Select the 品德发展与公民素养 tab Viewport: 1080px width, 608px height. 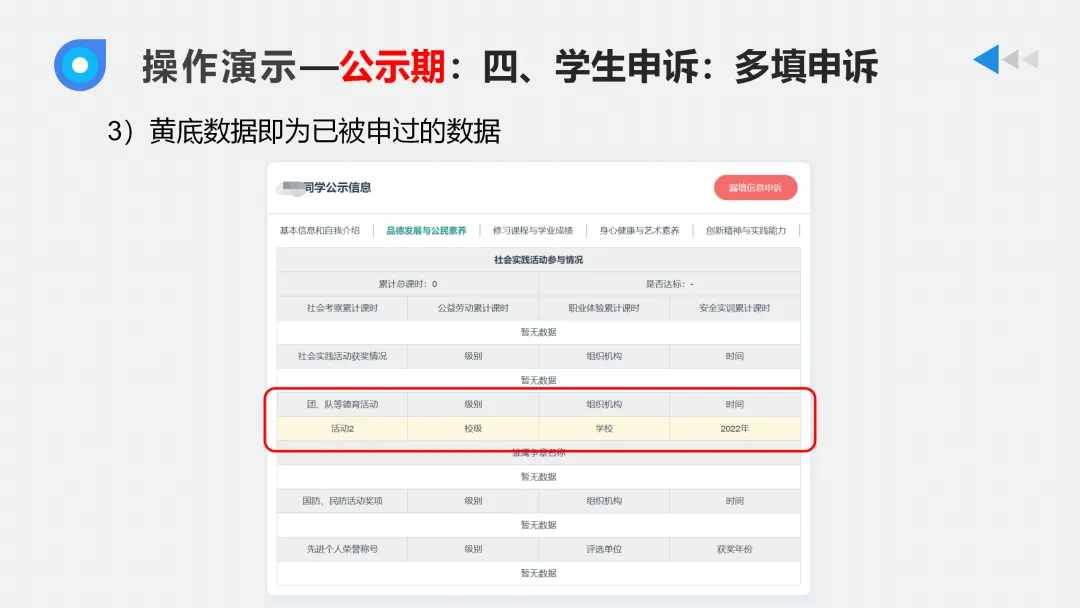(427, 229)
